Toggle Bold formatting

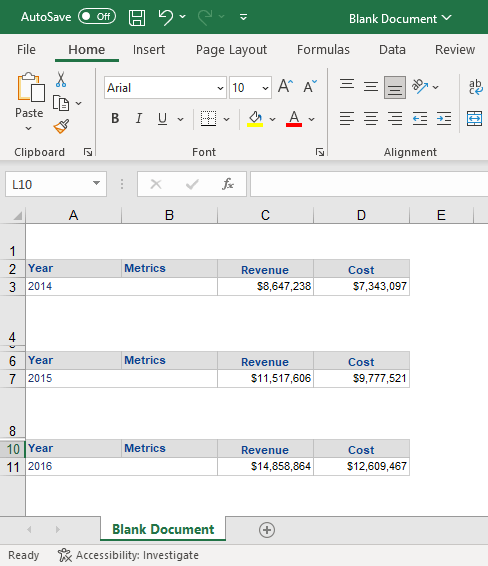(115, 118)
